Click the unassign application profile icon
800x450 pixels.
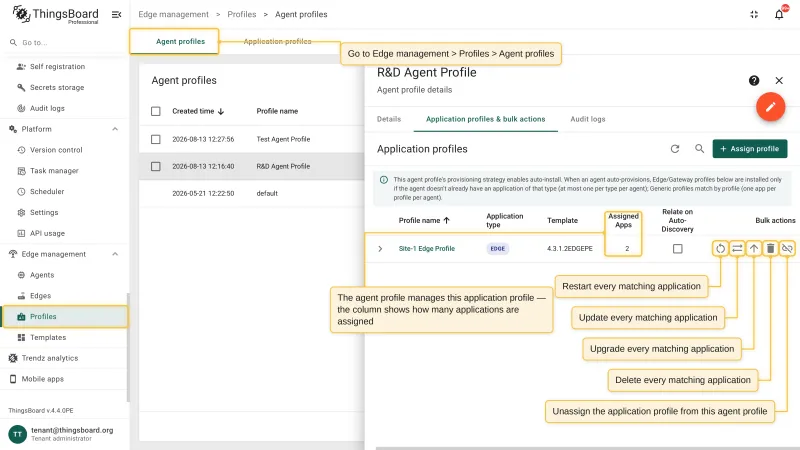[x=787, y=248]
